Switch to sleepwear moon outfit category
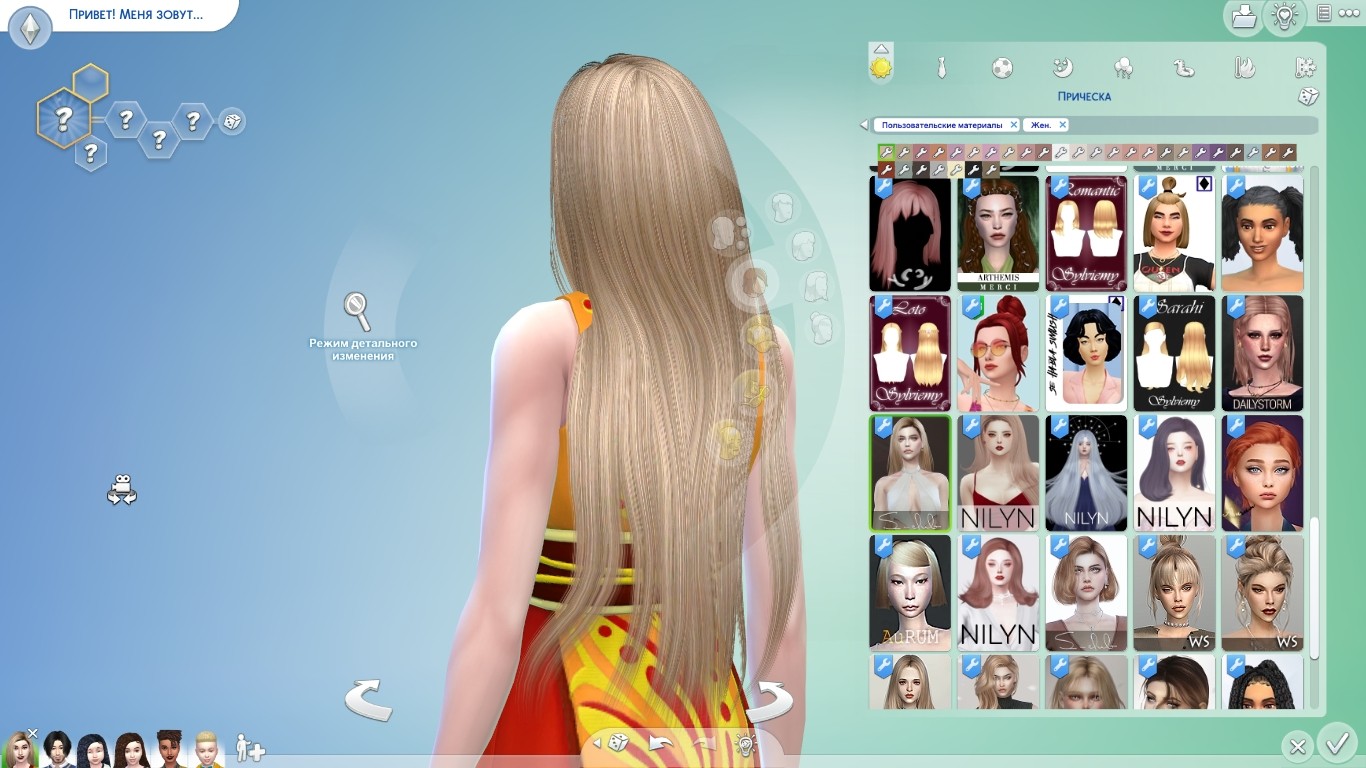Screen dimensions: 1366x768 [1062, 68]
